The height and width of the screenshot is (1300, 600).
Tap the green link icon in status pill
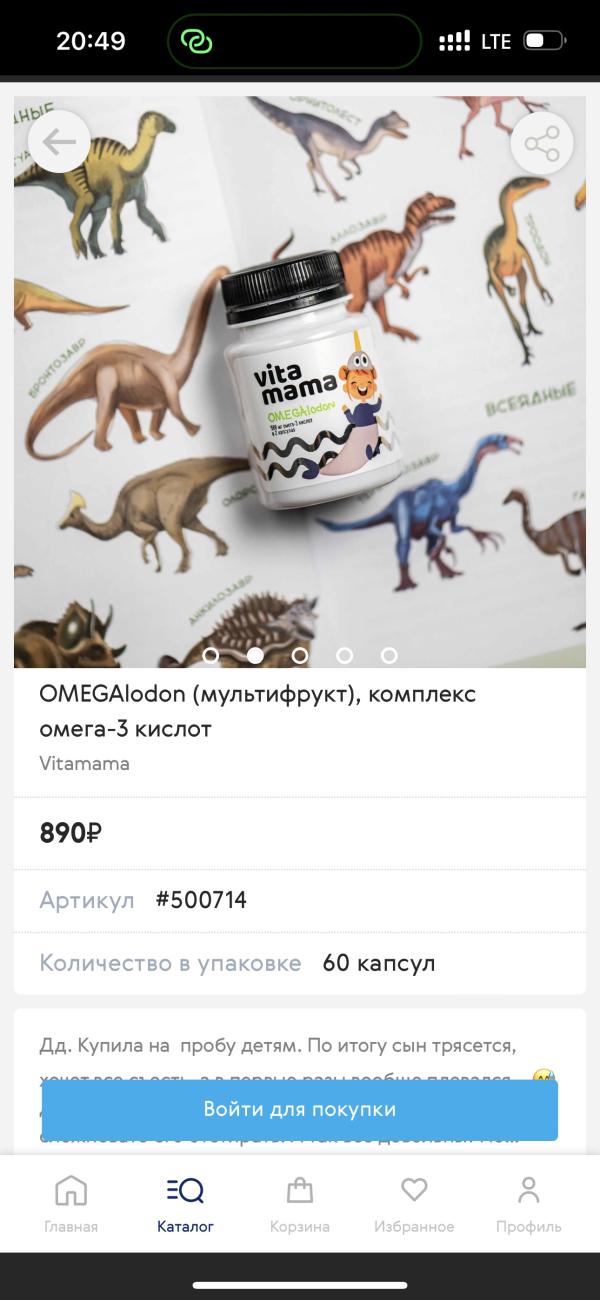click(x=195, y=42)
